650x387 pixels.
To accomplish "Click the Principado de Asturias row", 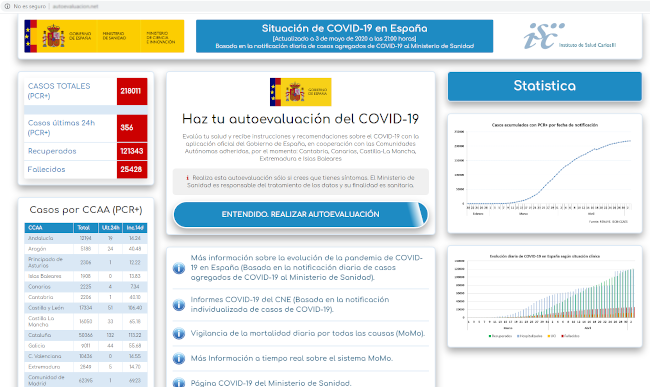I will (86, 262).
